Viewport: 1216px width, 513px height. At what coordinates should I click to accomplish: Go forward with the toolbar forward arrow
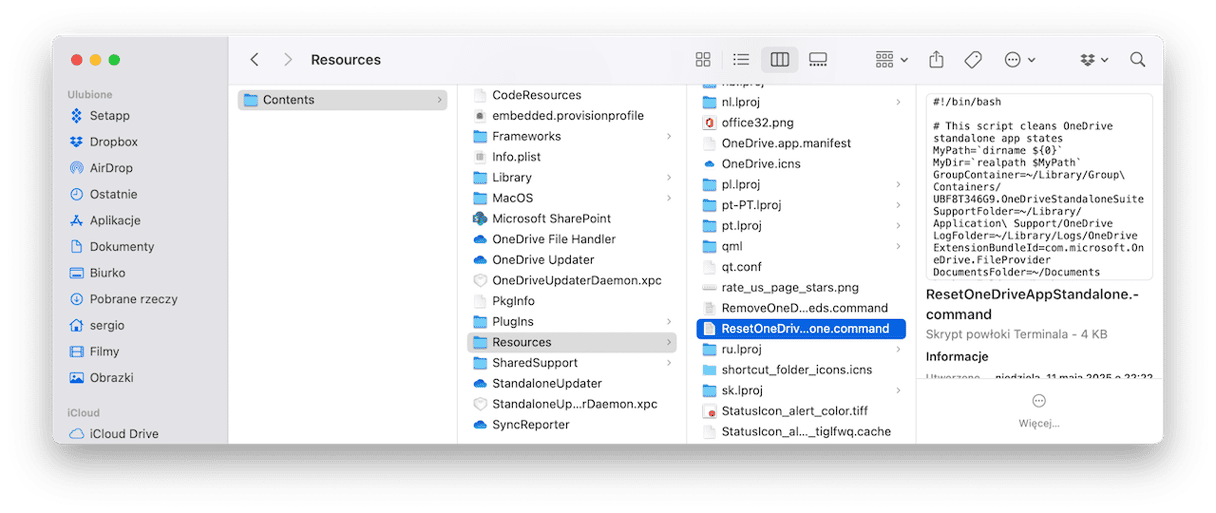(288, 60)
